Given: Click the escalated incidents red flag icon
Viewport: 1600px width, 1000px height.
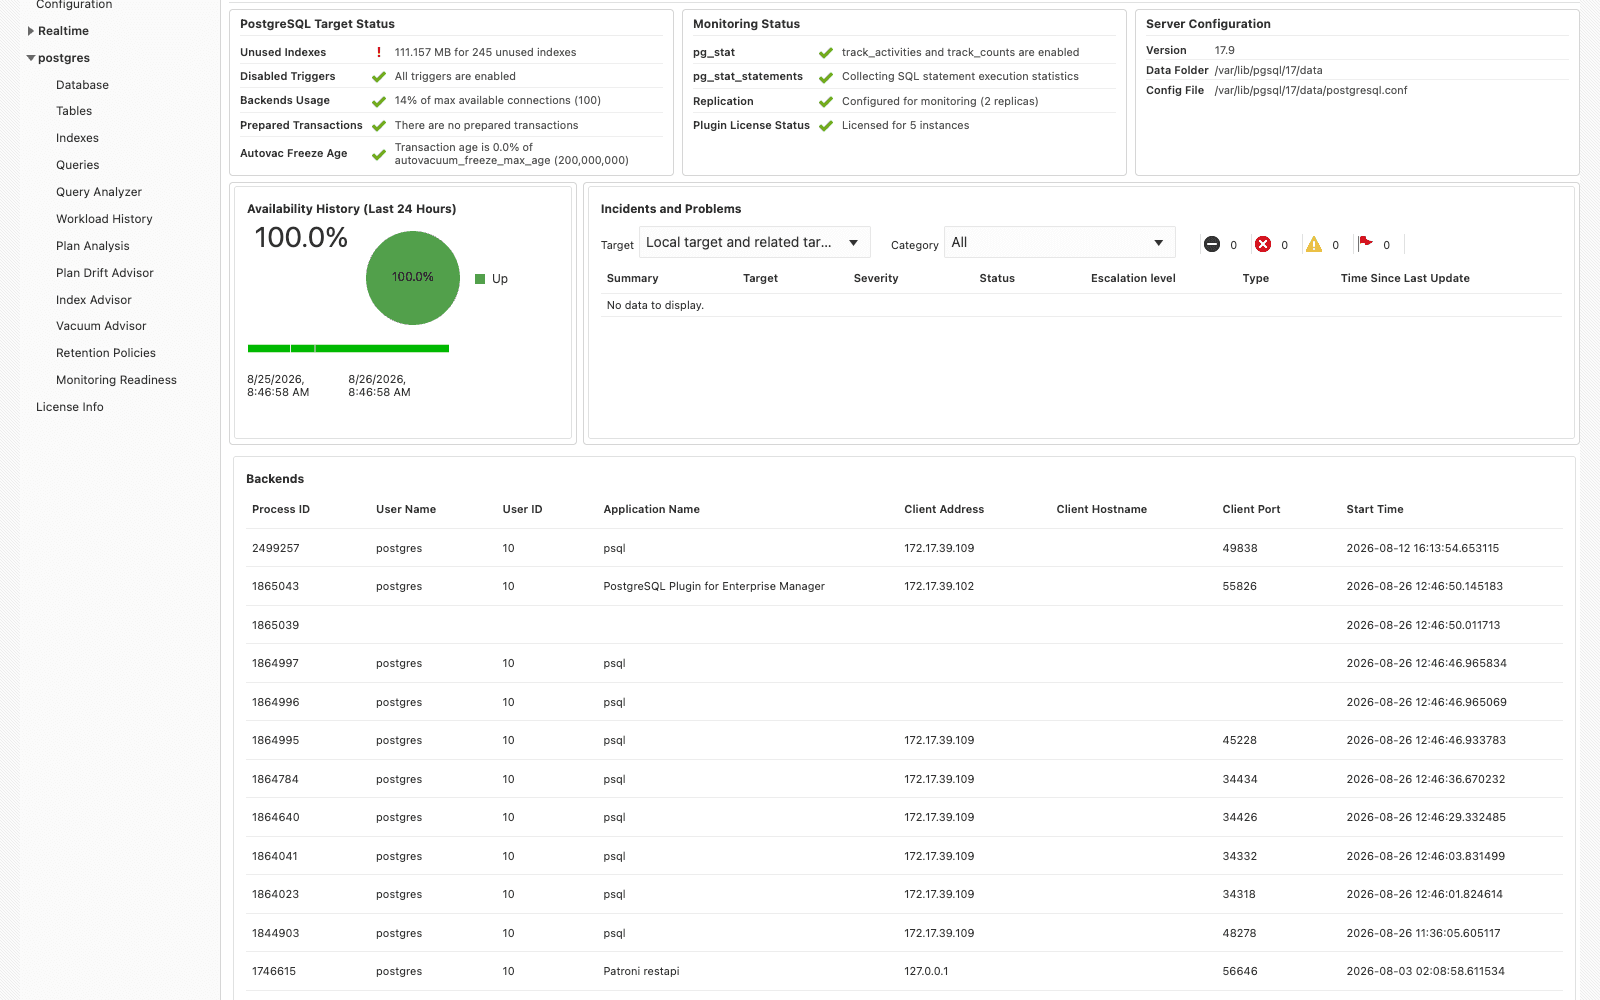Looking at the screenshot, I should click(1365, 243).
